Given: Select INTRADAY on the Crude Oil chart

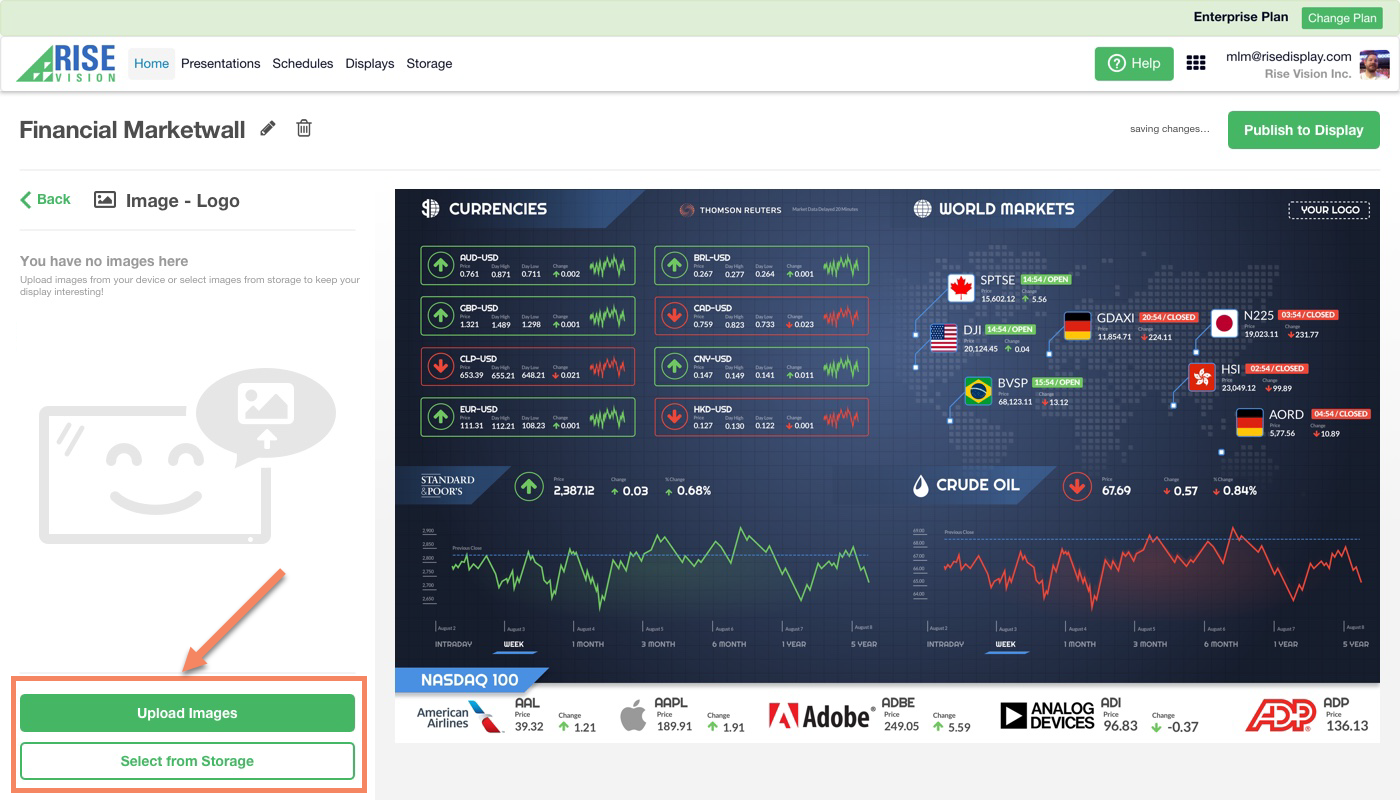Looking at the screenshot, I should click(x=945, y=644).
